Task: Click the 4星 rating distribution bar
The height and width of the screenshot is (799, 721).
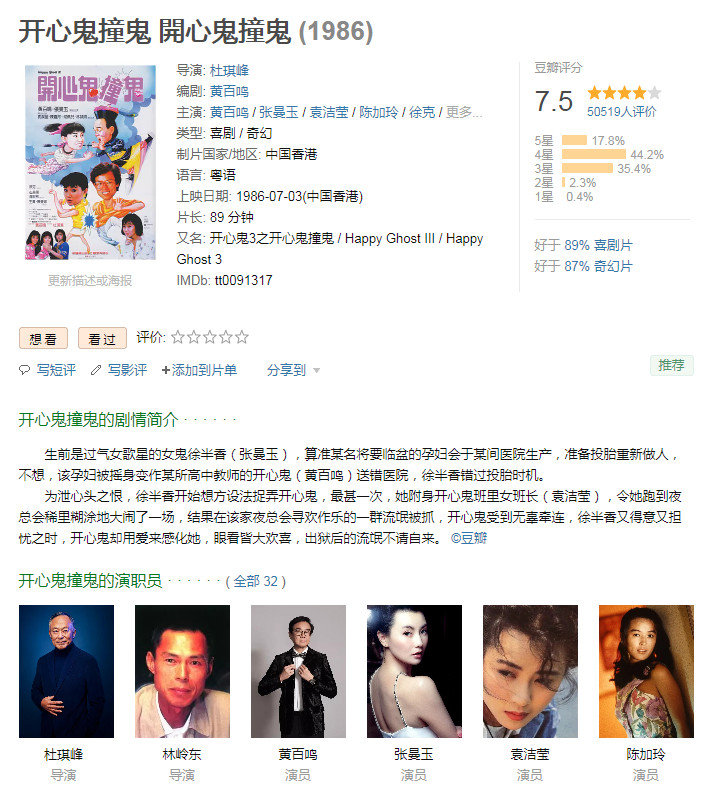Action: pos(594,154)
